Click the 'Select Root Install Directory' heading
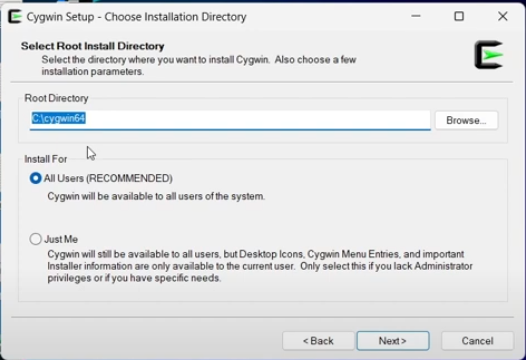 93,46
